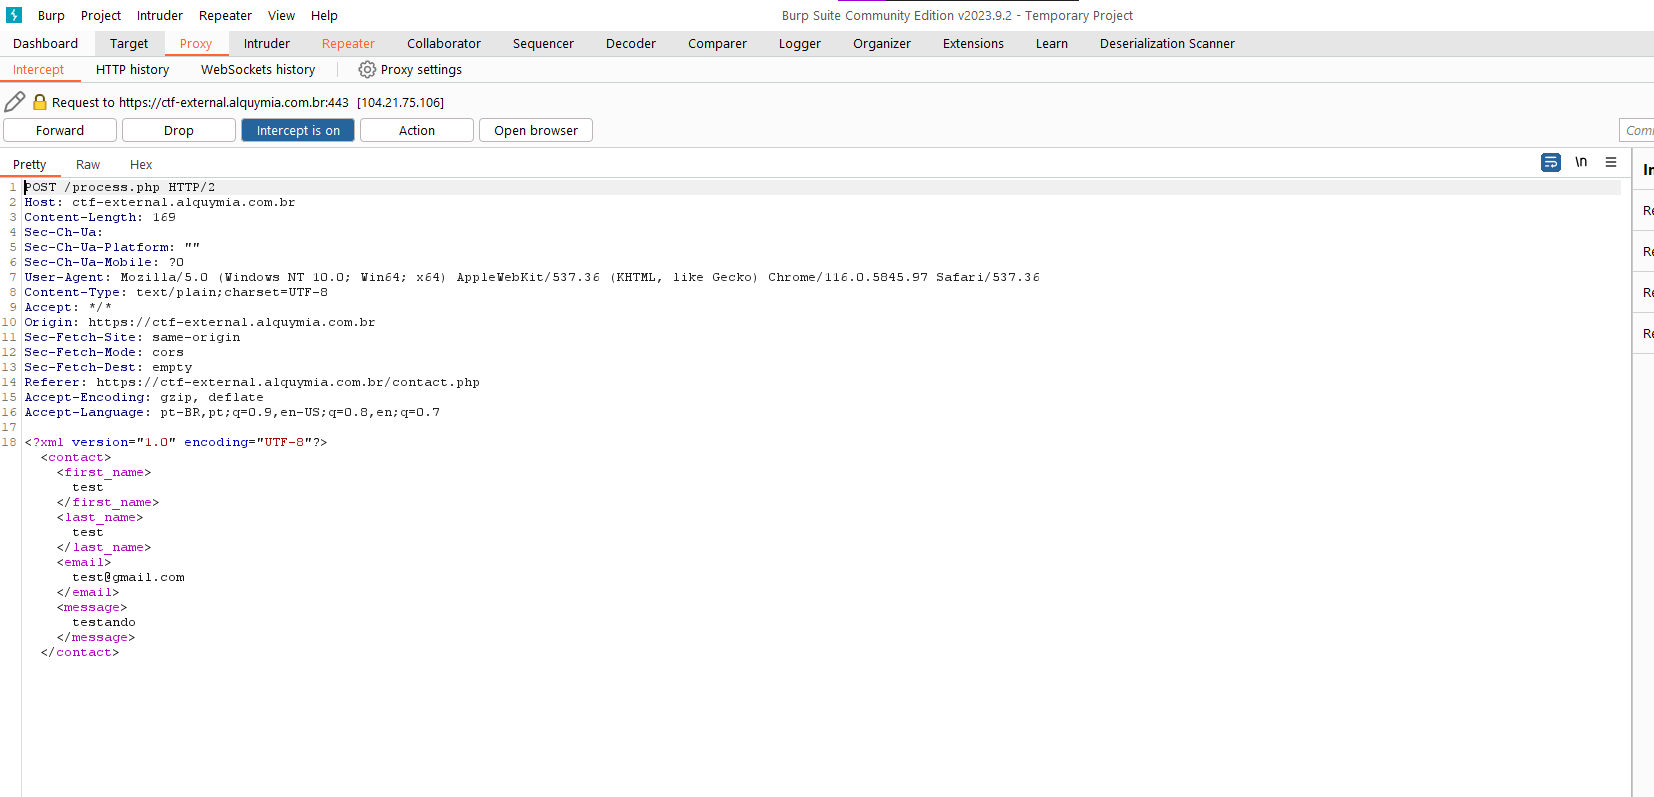
Task: Select the Proxy main tab
Action: point(196,43)
